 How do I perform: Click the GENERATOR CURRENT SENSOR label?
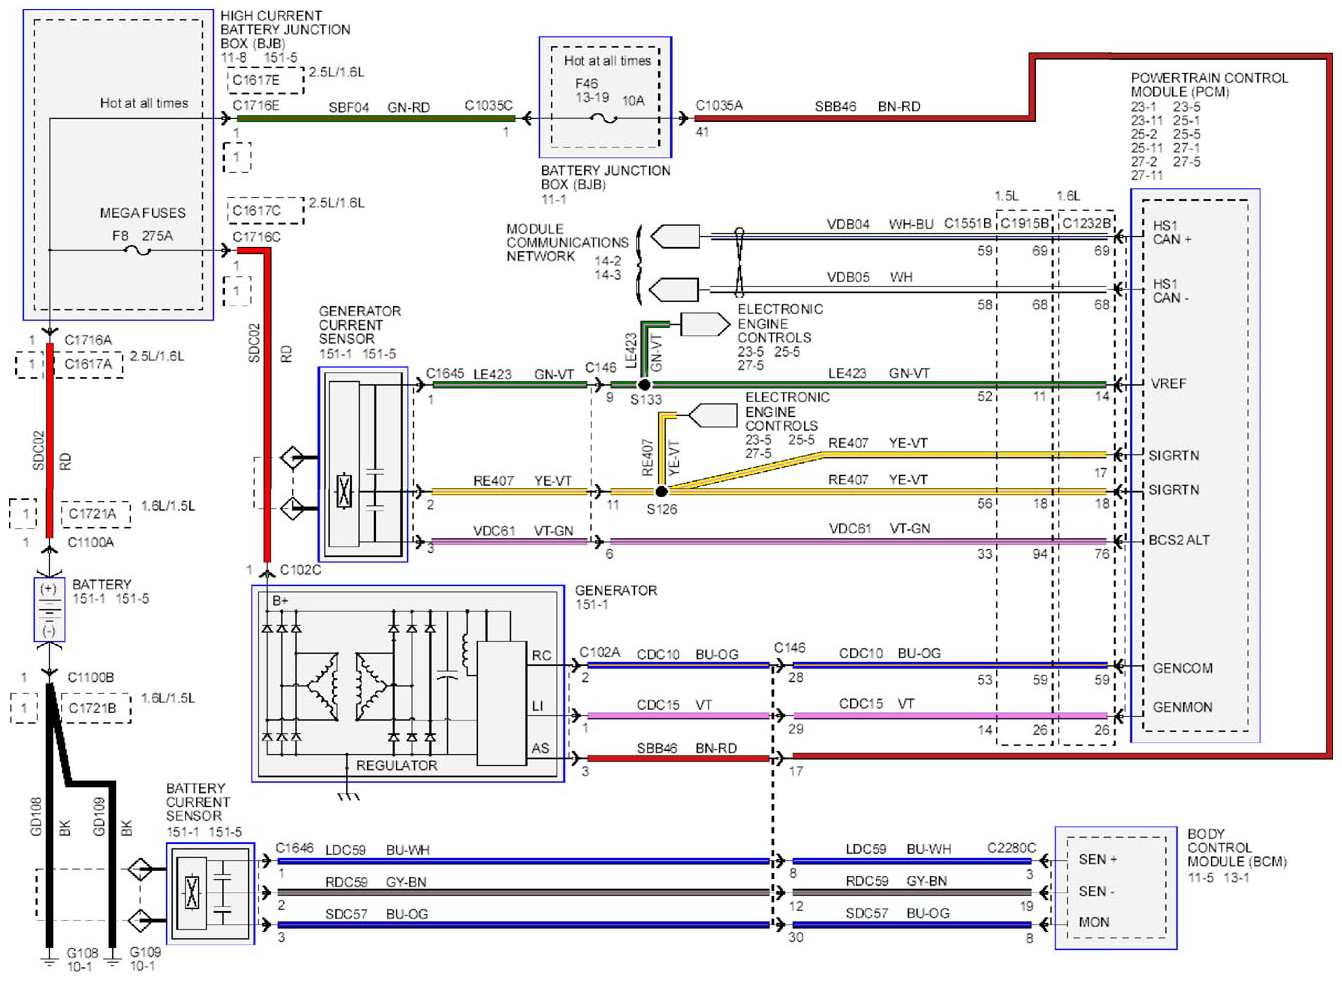(x=359, y=325)
